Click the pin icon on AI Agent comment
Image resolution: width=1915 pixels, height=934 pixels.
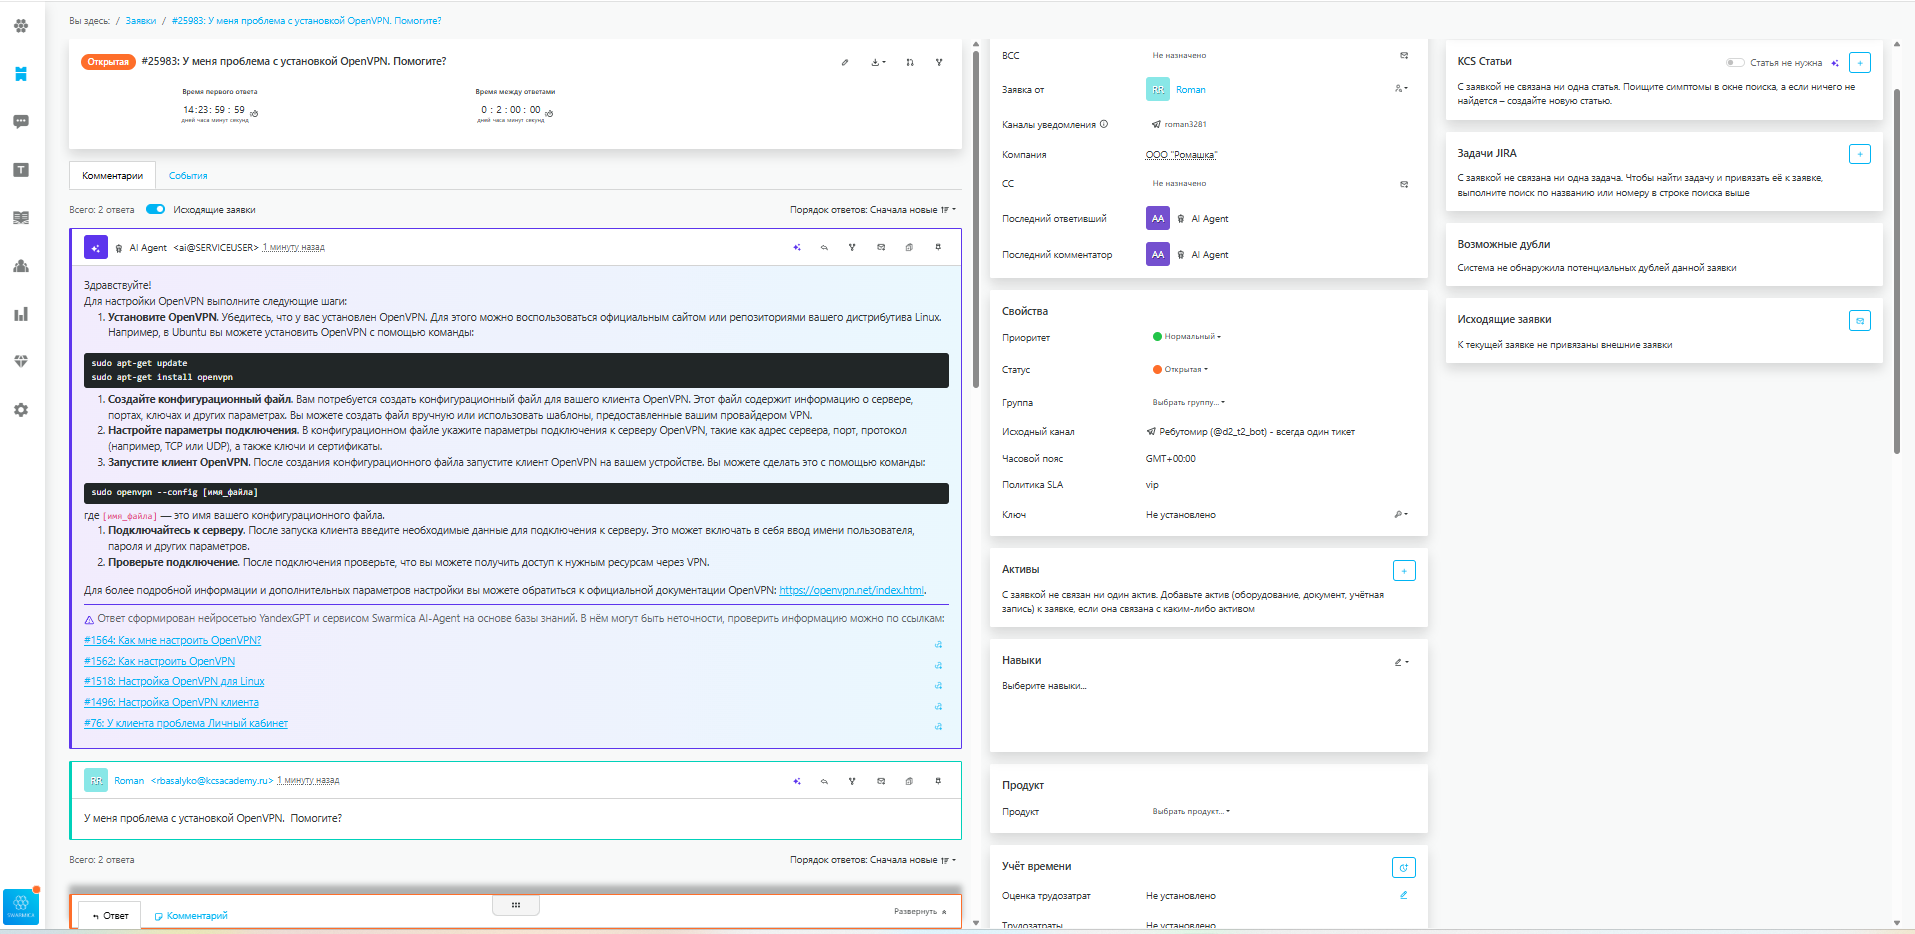click(x=937, y=247)
